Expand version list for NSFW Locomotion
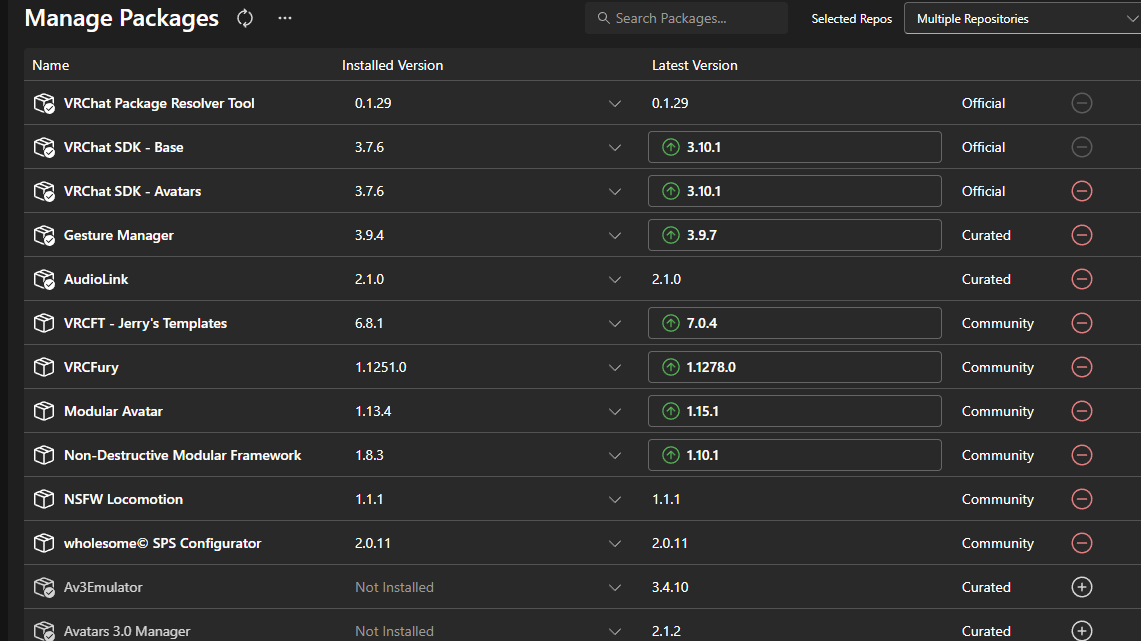The width and height of the screenshot is (1141, 641). 615,500
